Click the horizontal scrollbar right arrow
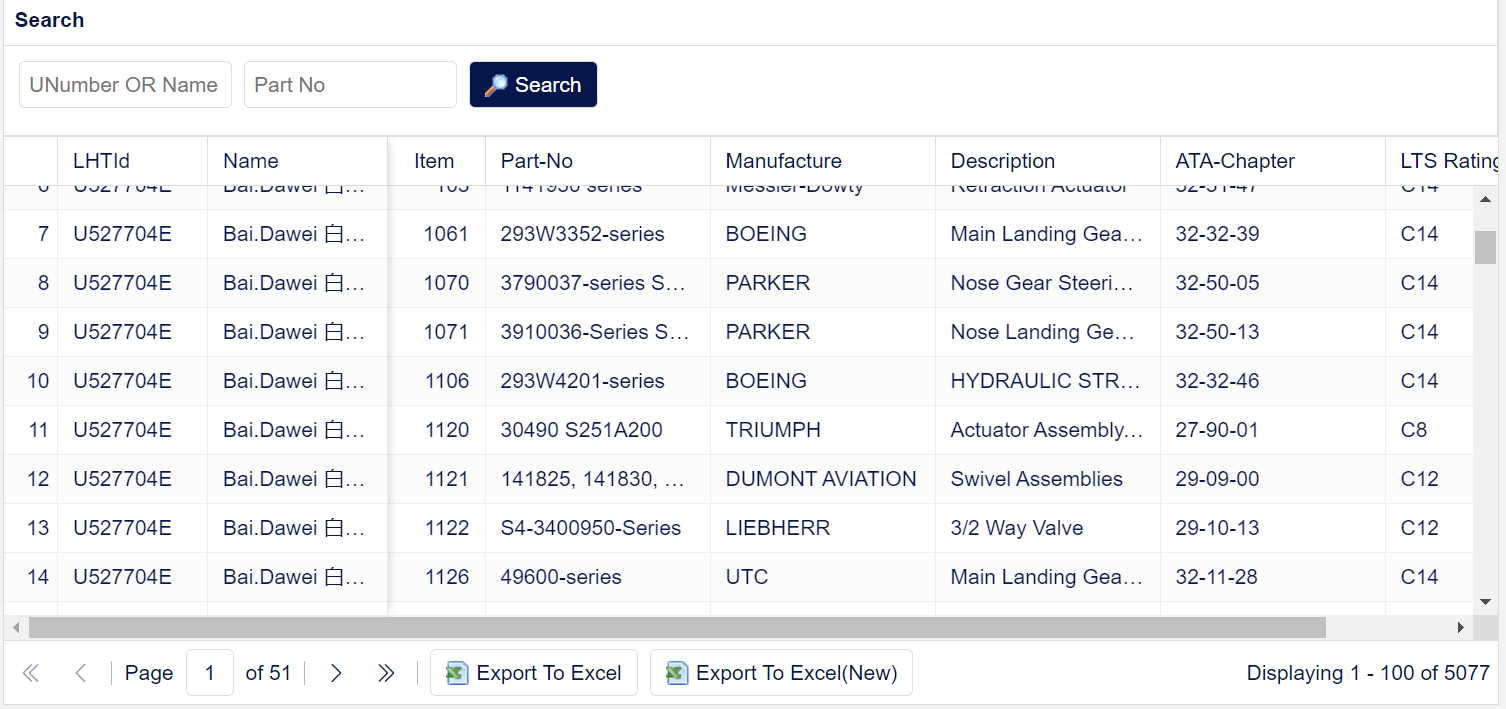Screen dimensions: 1506x709 [1460, 627]
